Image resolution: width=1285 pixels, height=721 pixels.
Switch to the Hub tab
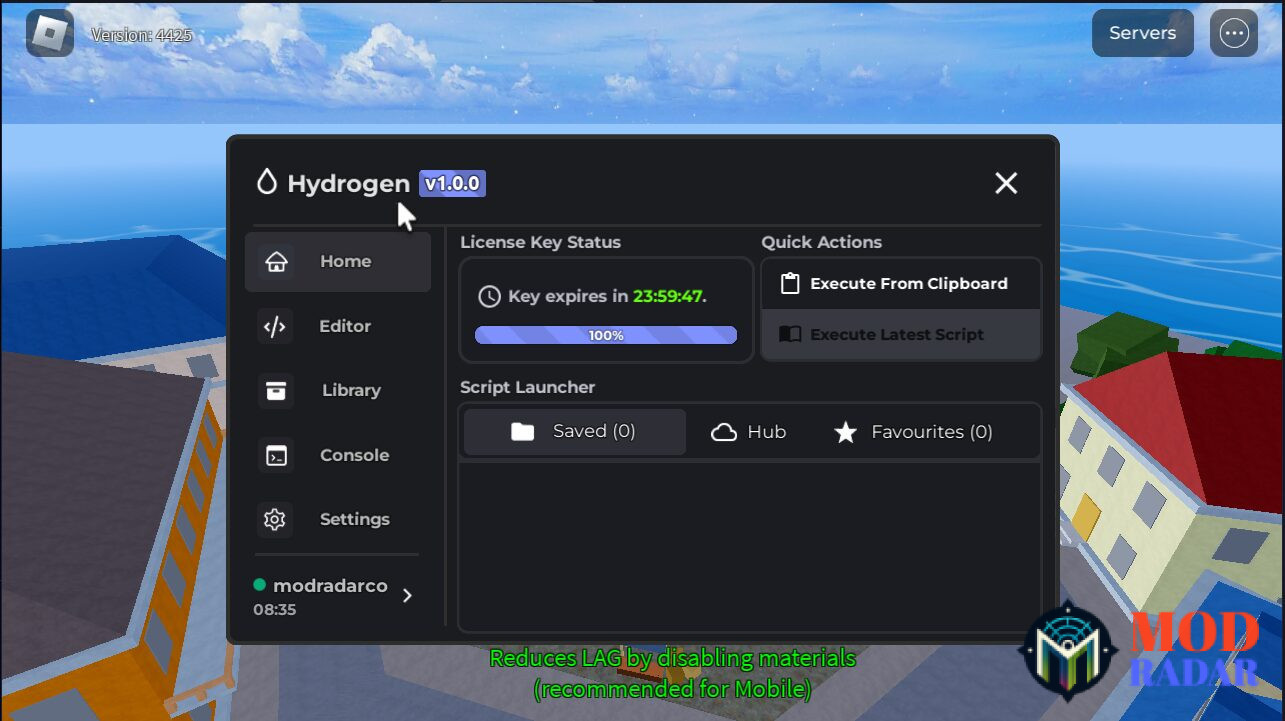[749, 432]
